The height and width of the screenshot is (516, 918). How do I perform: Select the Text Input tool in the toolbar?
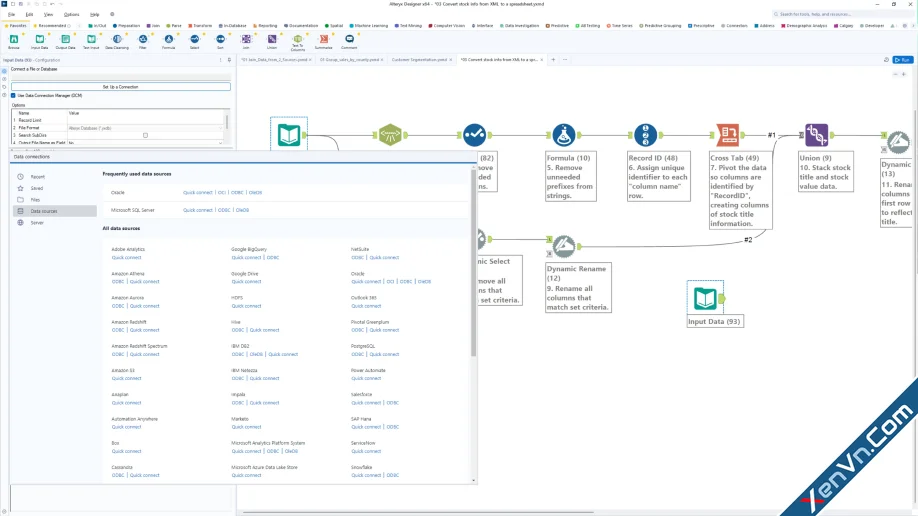click(x=91, y=41)
